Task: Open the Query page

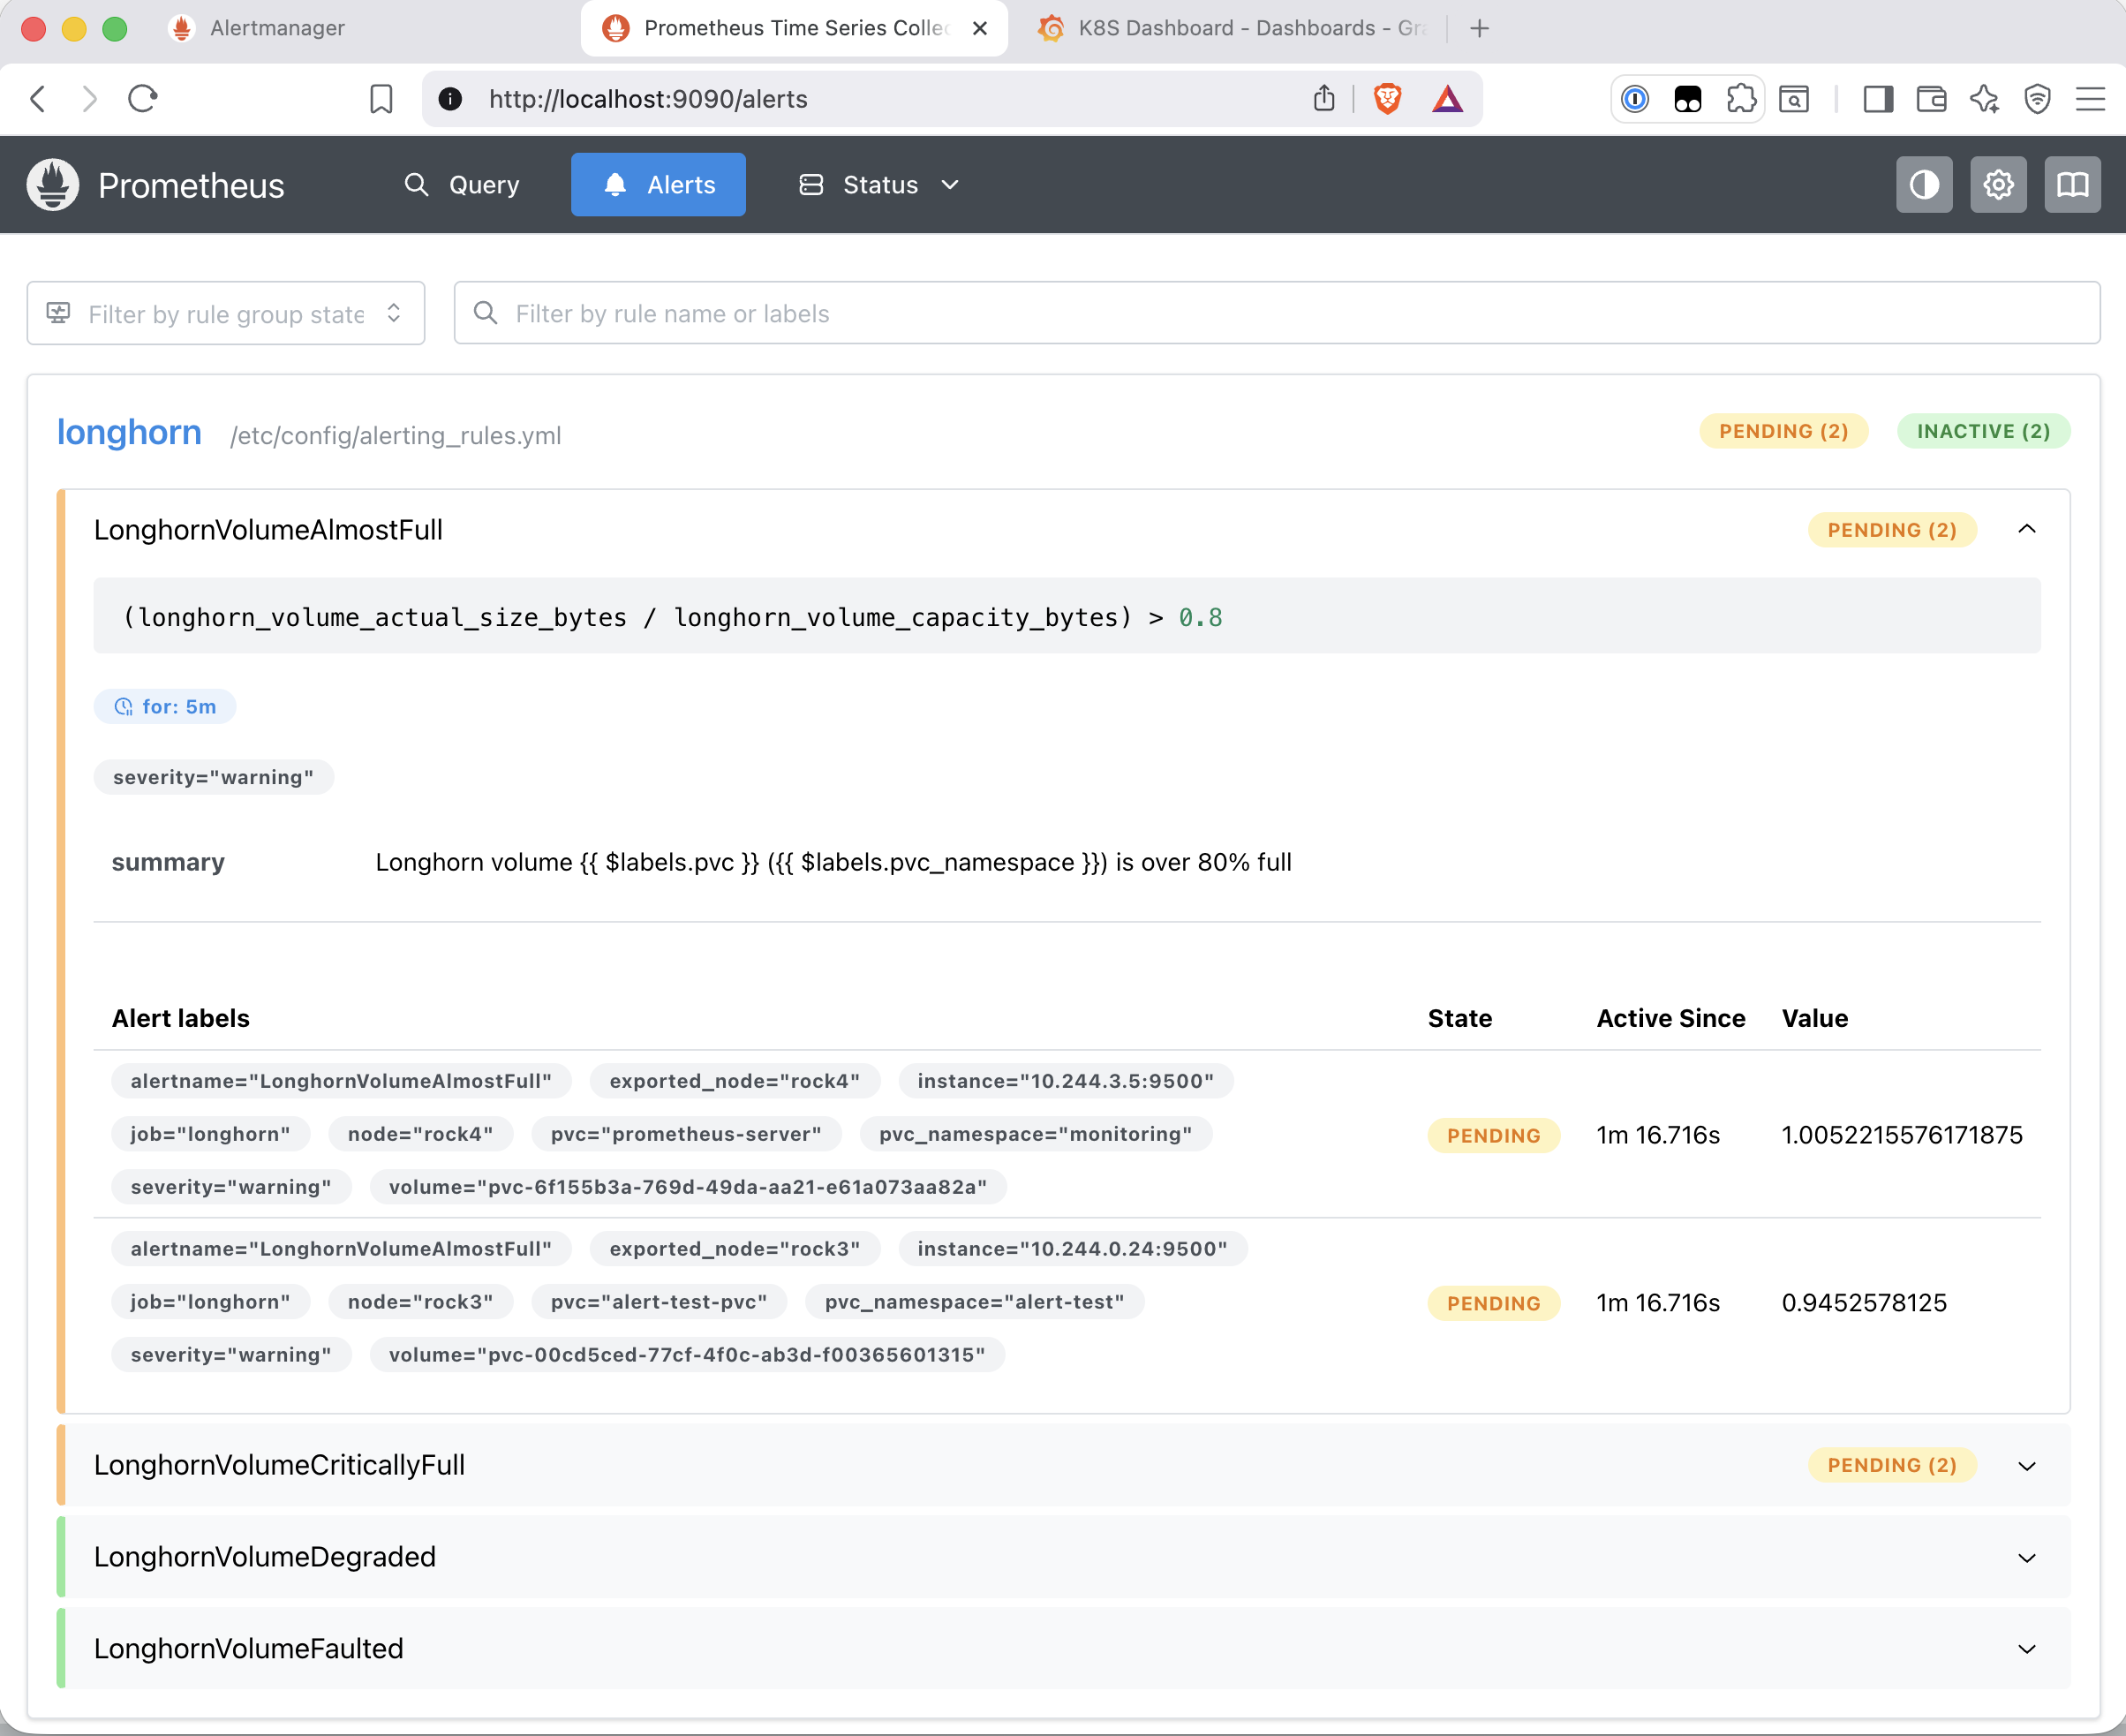Action: 462,185
